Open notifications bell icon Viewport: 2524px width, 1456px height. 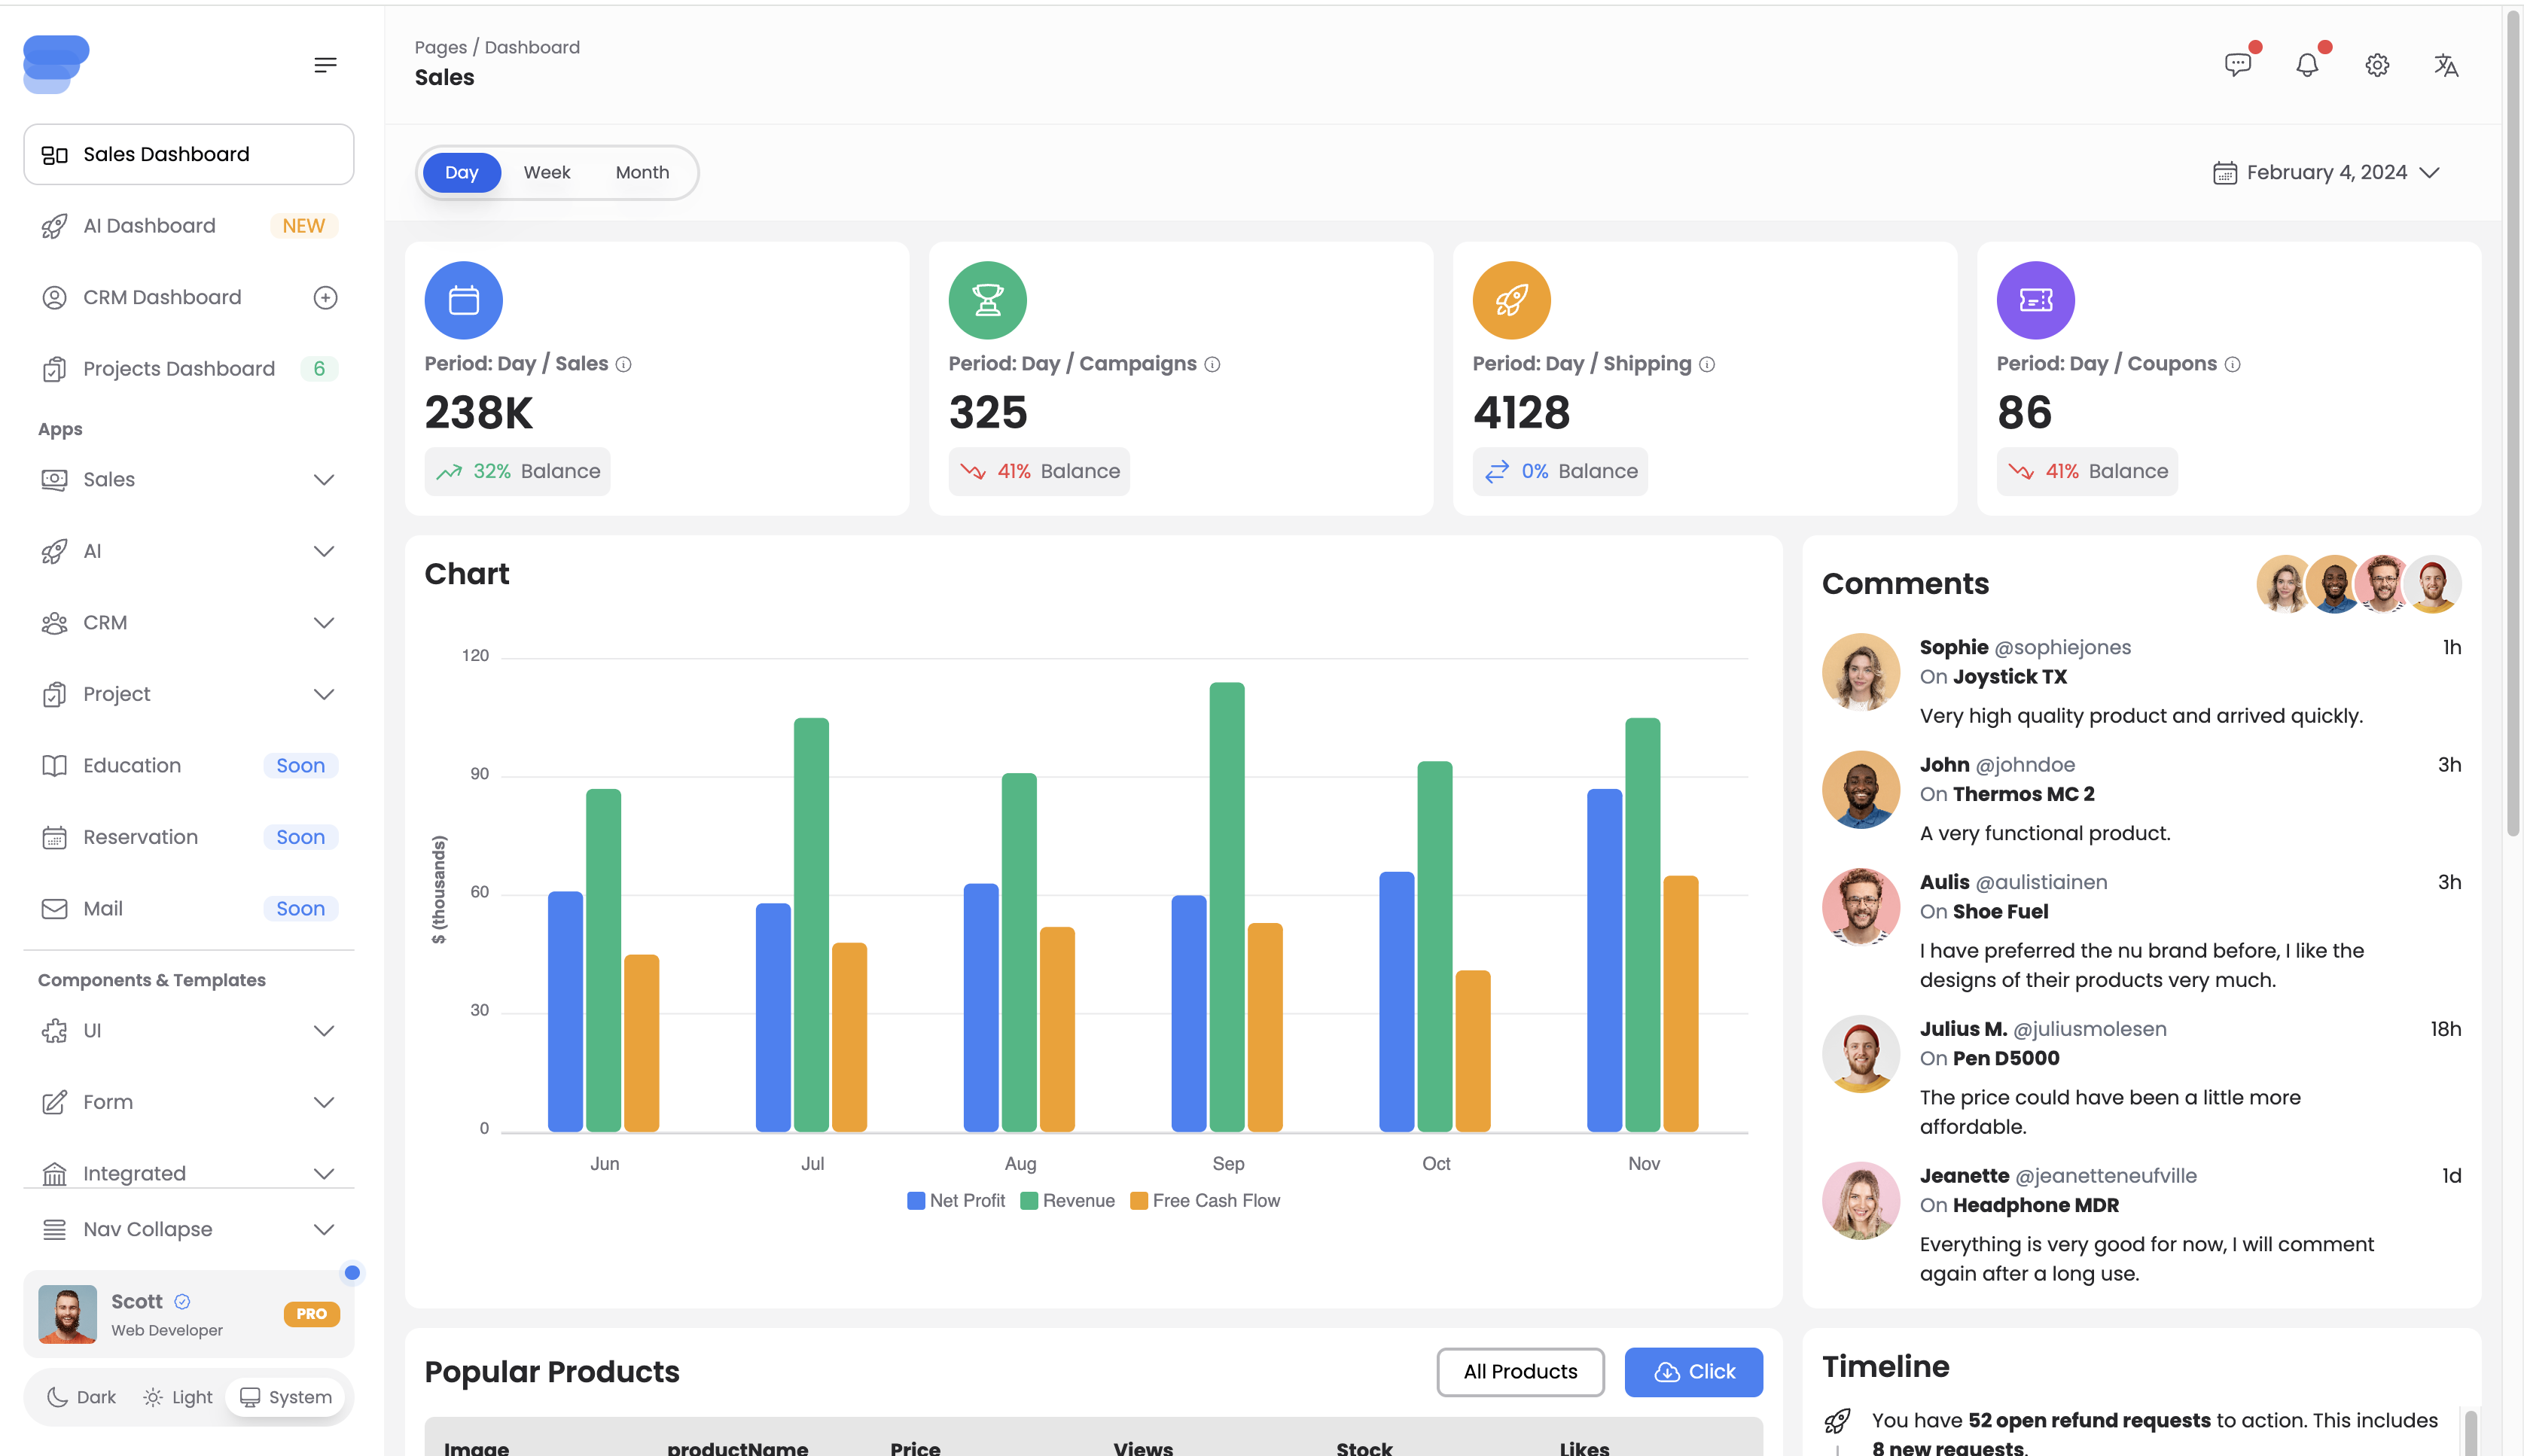pyautogui.click(x=2307, y=65)
